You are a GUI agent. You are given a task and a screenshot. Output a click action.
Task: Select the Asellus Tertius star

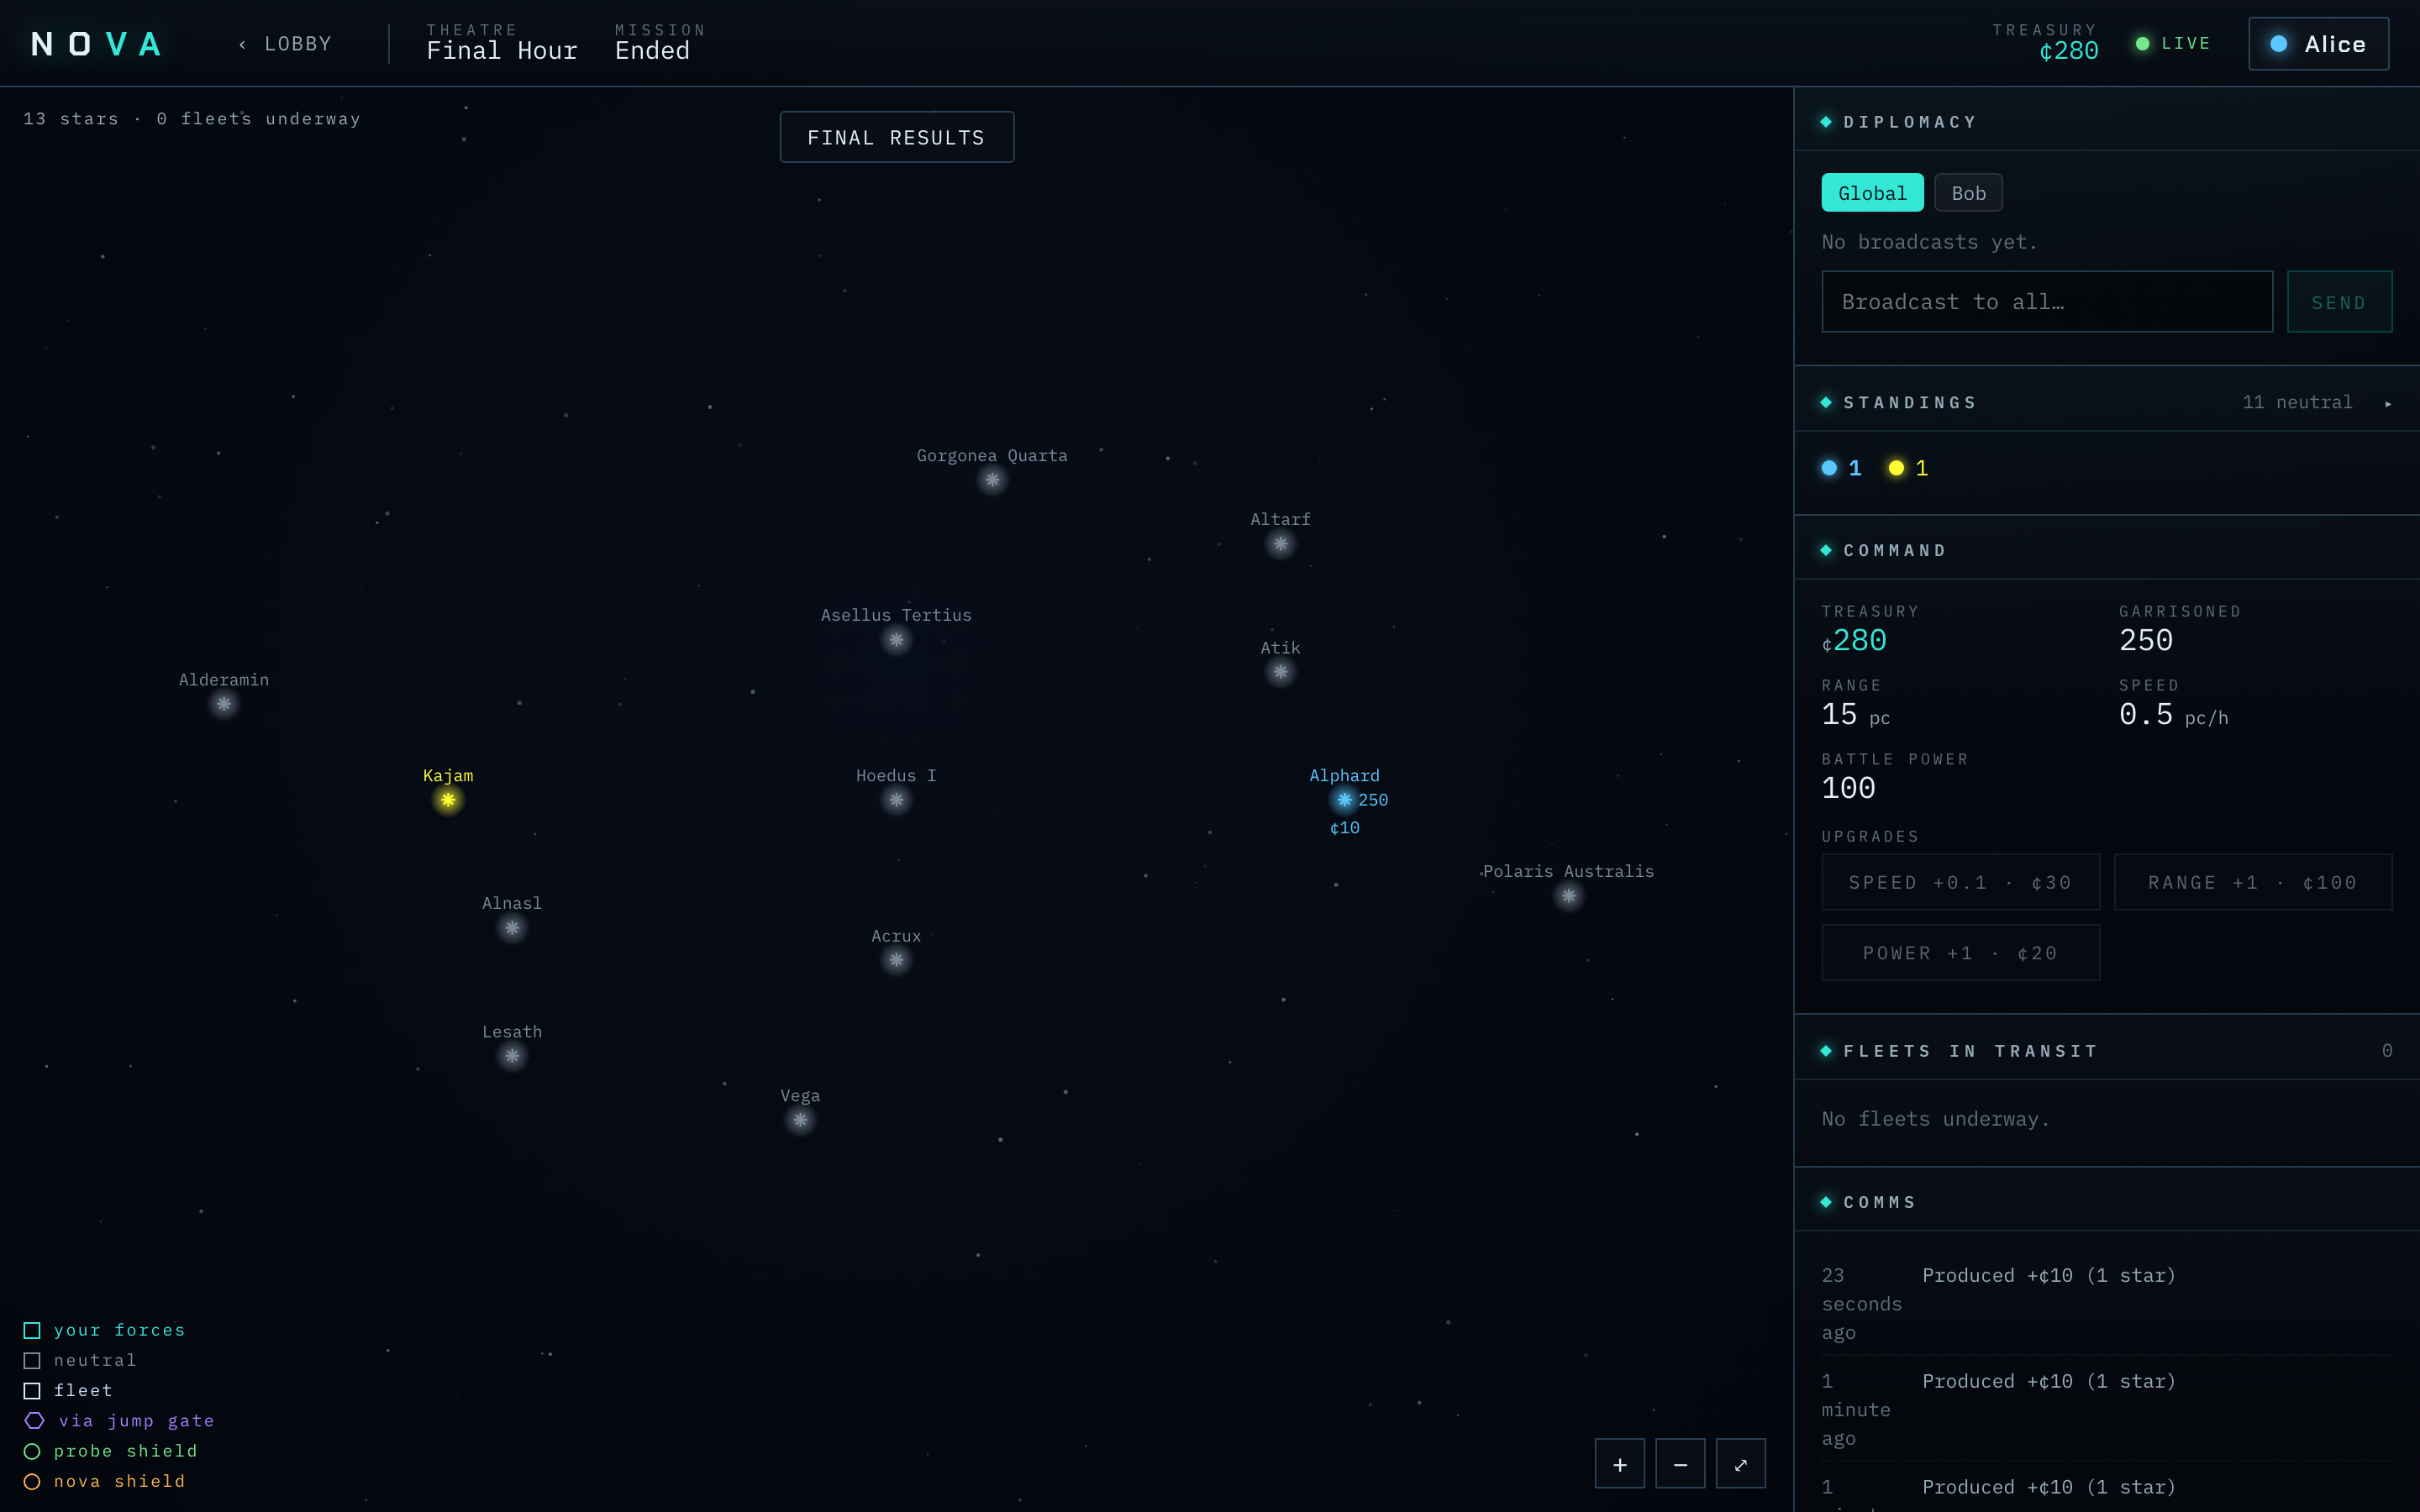(896, 640)
